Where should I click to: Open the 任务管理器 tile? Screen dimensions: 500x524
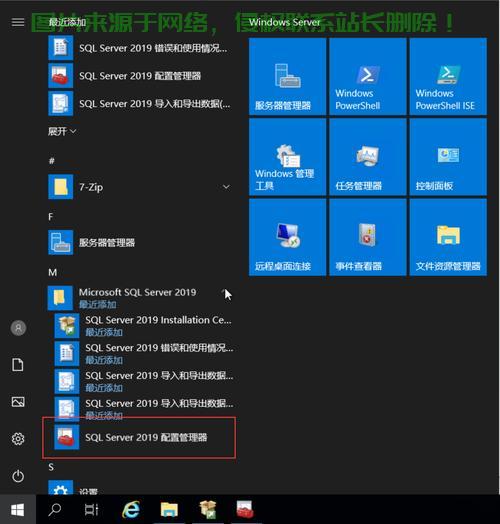pyautogui.click(x=368, y=157)
